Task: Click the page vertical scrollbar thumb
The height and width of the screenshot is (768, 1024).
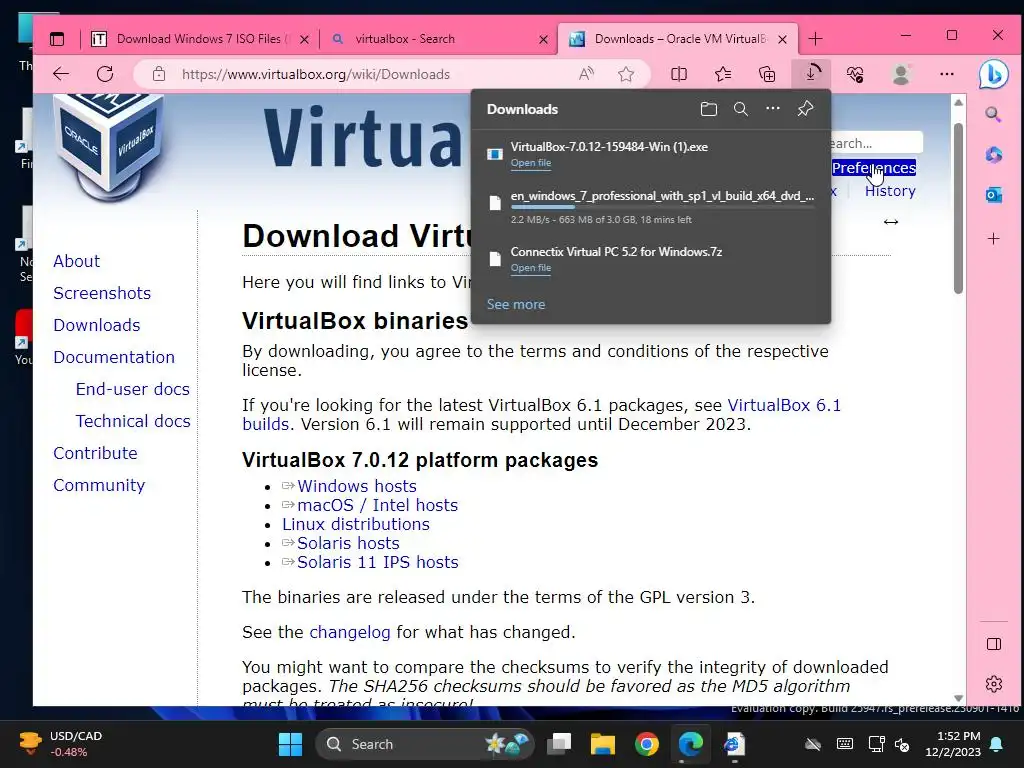Action: [958, 208]
